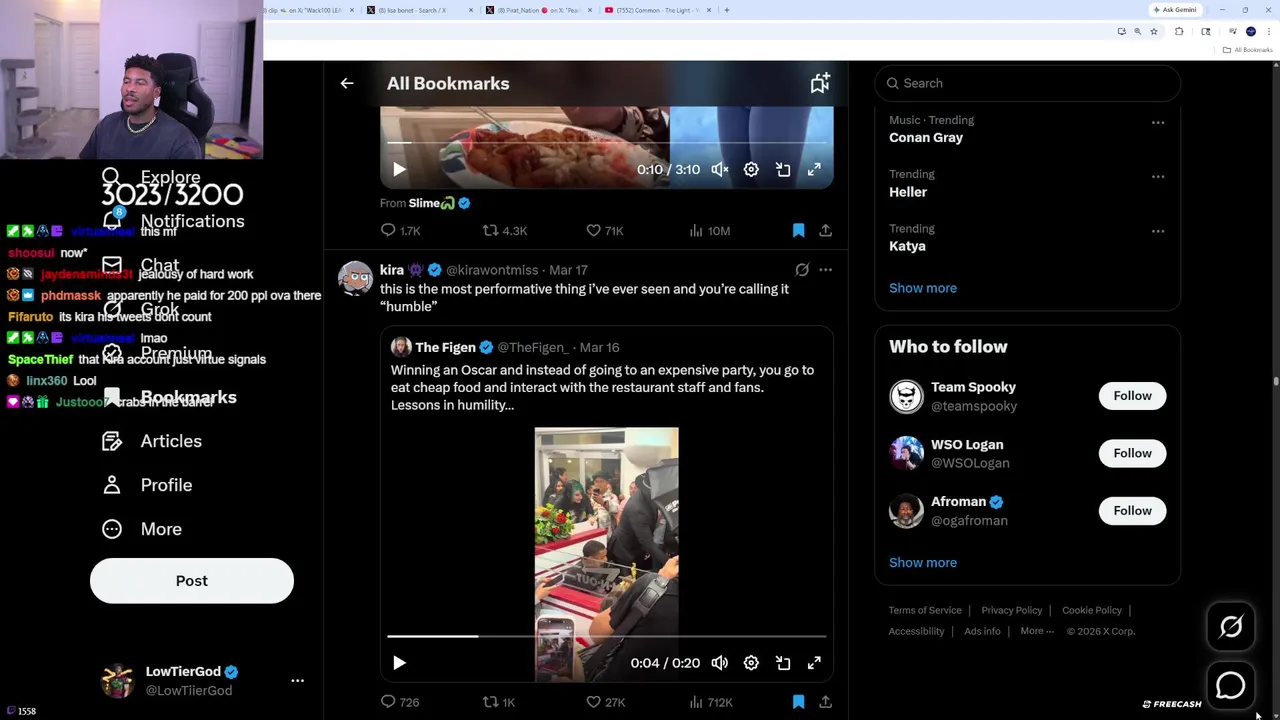
Task: Go back using the All Bookmarks arrow
Action: 347,84
